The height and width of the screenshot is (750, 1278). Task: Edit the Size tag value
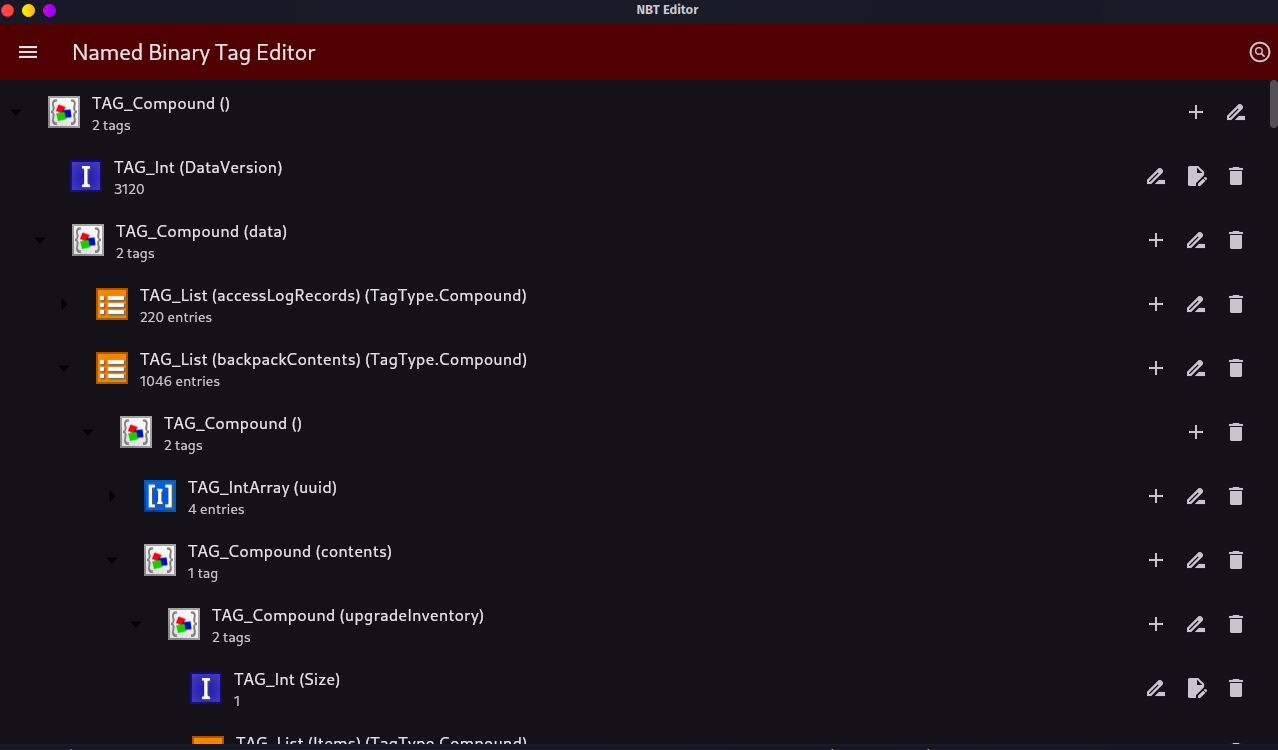[x=1196, y=688]
